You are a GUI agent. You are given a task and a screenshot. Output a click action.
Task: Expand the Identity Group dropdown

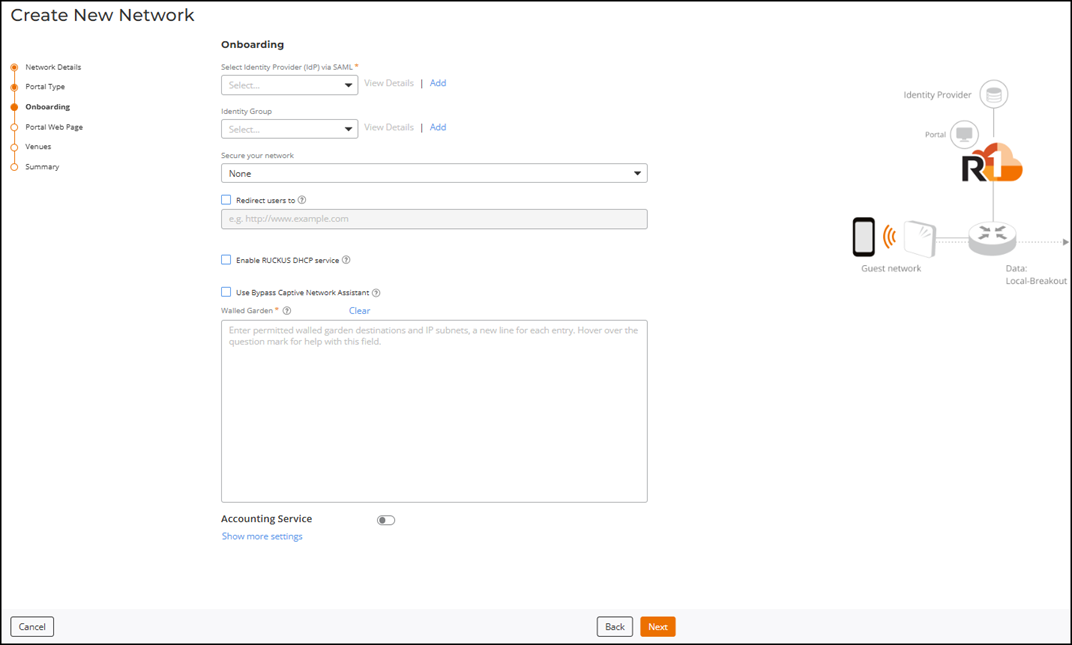tap(289, 129)
